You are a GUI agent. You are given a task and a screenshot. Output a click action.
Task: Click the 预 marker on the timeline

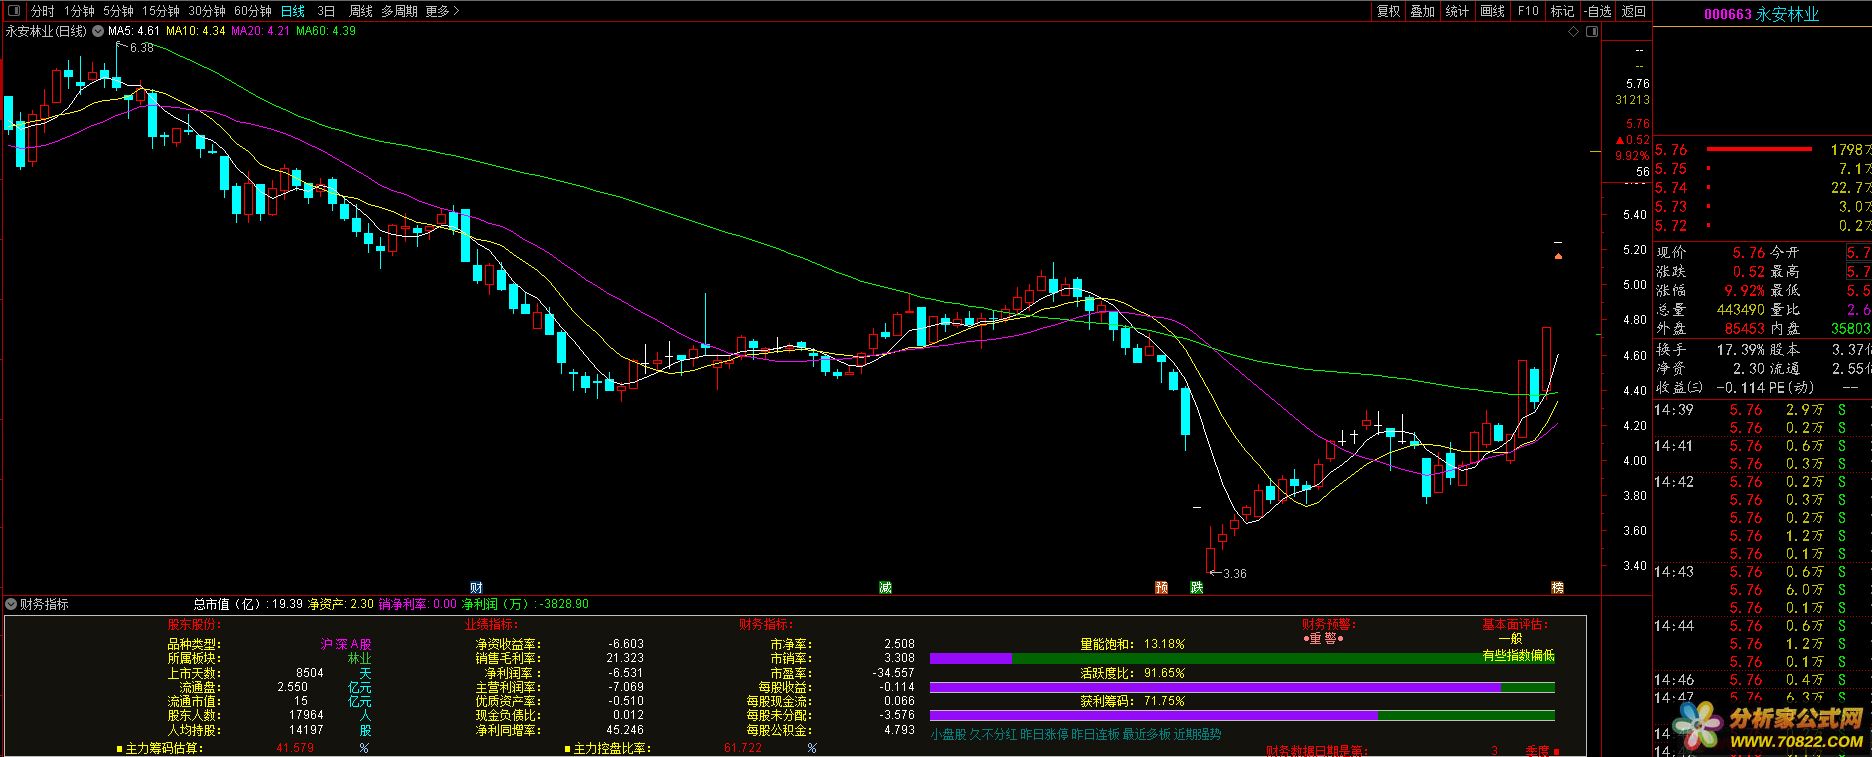pos(1161,587)
